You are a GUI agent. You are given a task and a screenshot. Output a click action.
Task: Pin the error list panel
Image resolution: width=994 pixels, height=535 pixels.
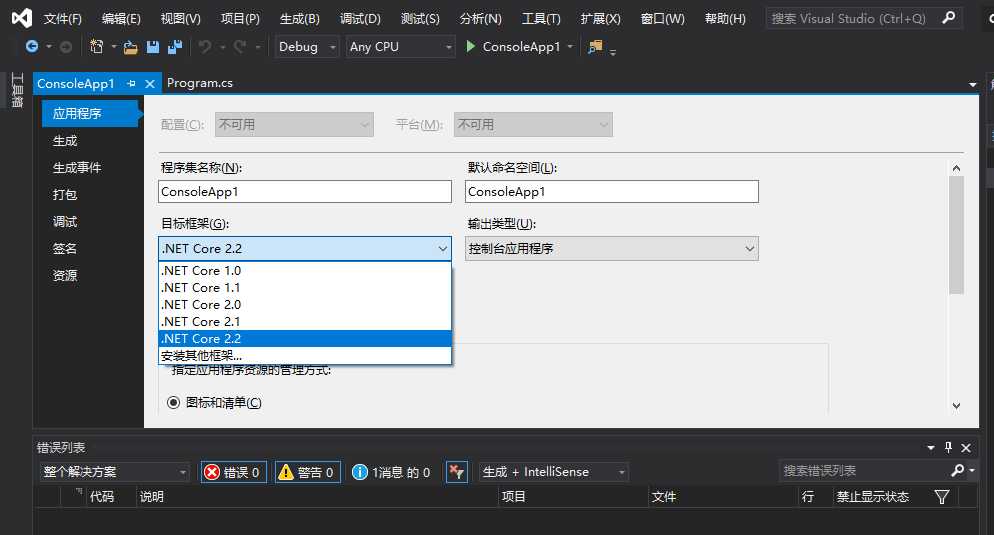coord(948,448)
